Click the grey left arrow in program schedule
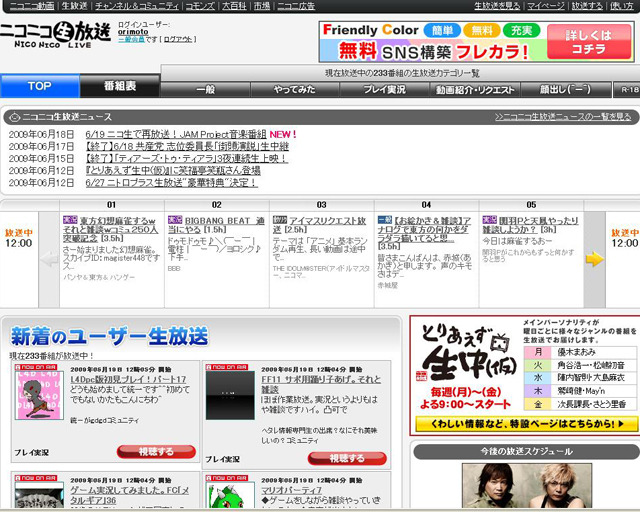The height and width of the screenshot is (512, 640). coord(49,259)
